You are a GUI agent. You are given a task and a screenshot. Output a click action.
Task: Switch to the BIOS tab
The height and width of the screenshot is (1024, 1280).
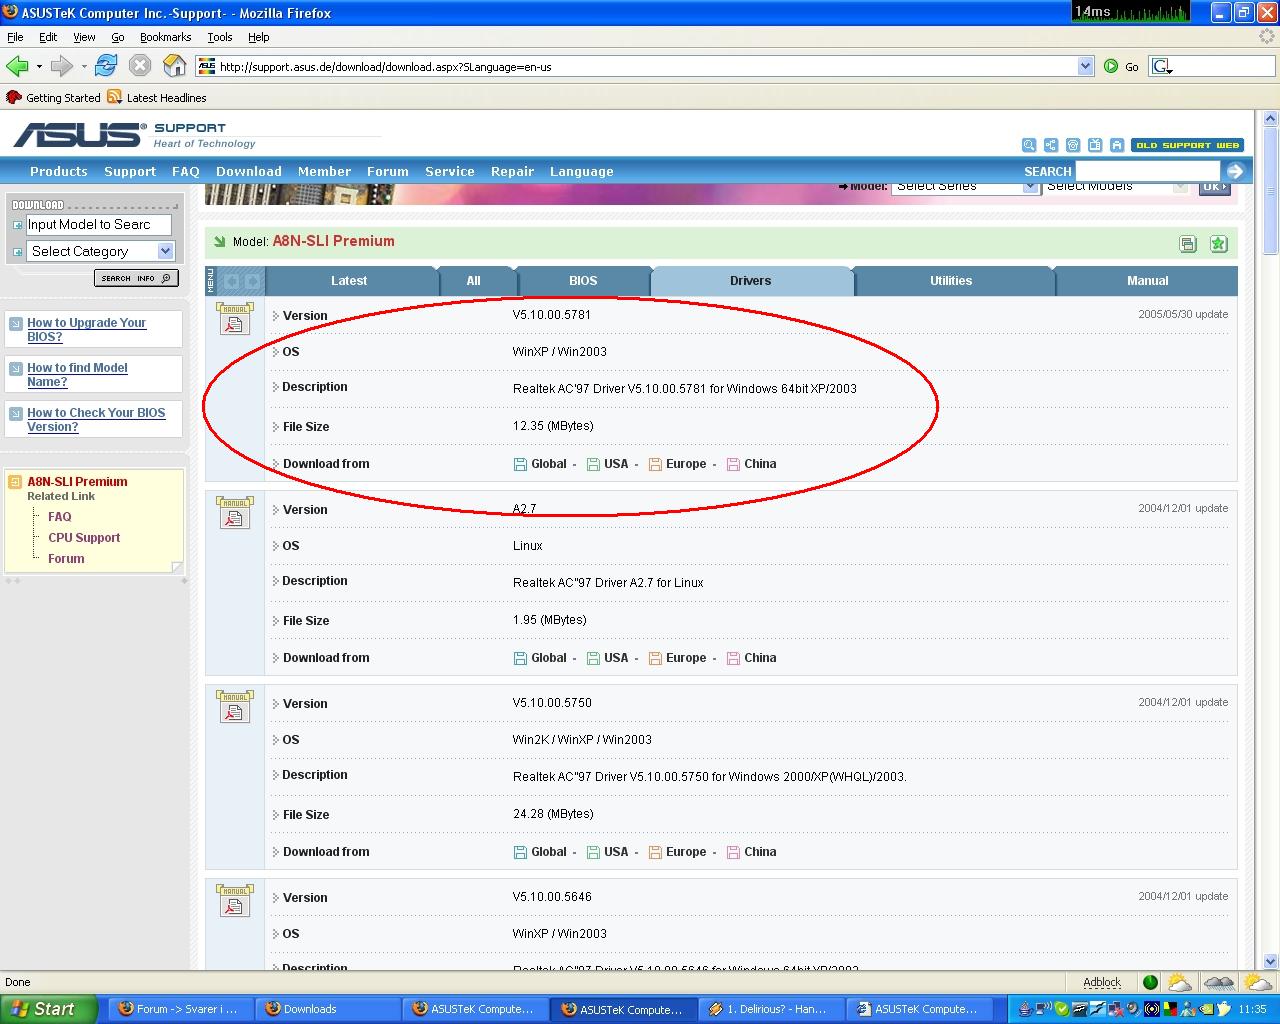[x=583, y=281]
